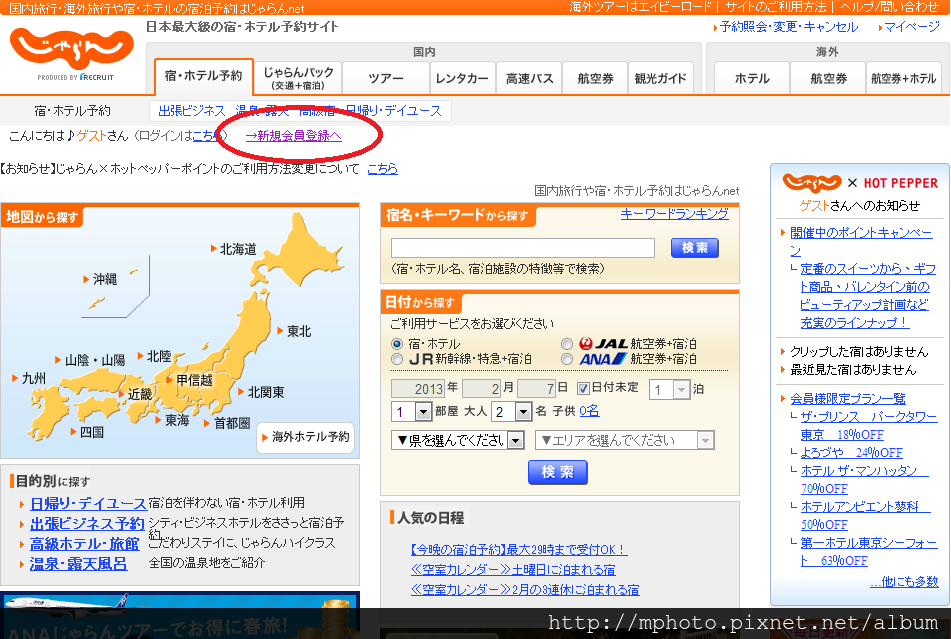
Task: Open 出張ビジネス予約 purpose link
Action: pyautogui.click(x=87, y=524)
